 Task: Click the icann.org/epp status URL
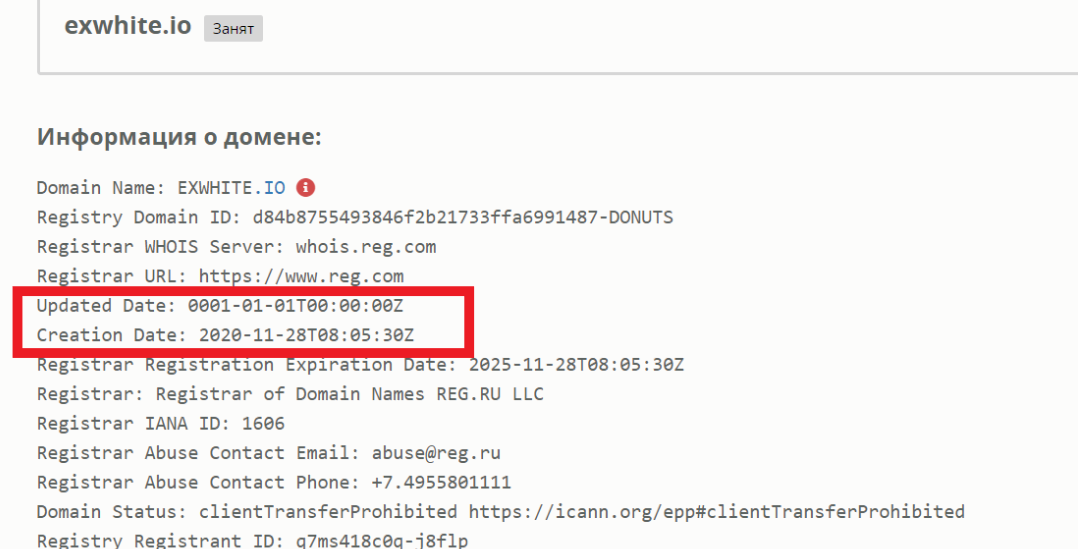click(x=717, y=512)
